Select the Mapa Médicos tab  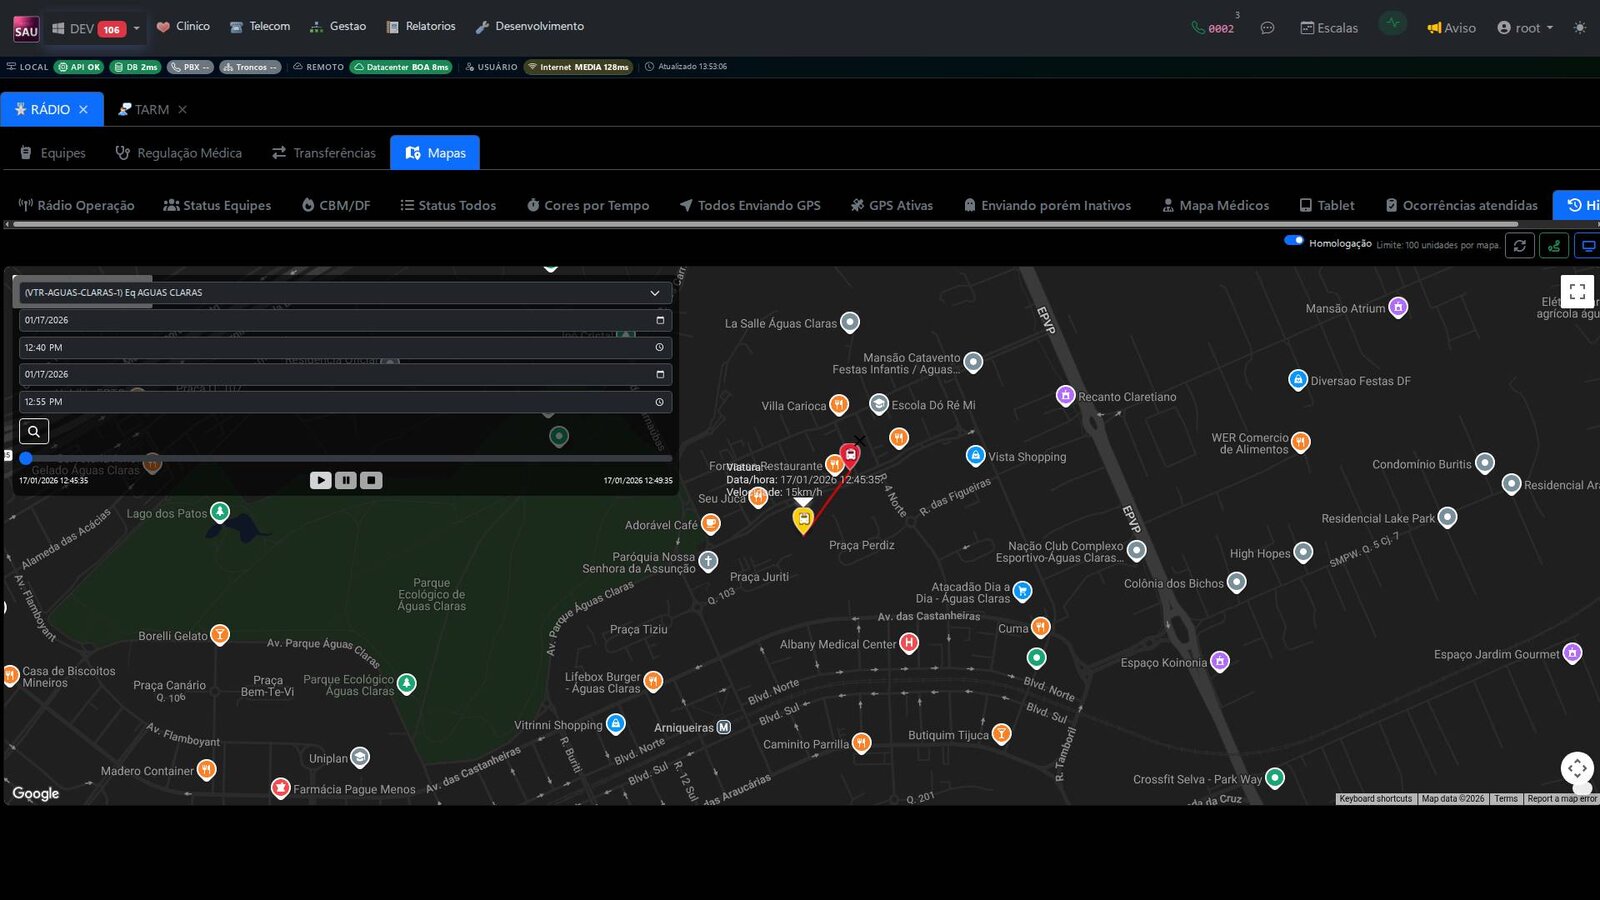point(1215,205)
